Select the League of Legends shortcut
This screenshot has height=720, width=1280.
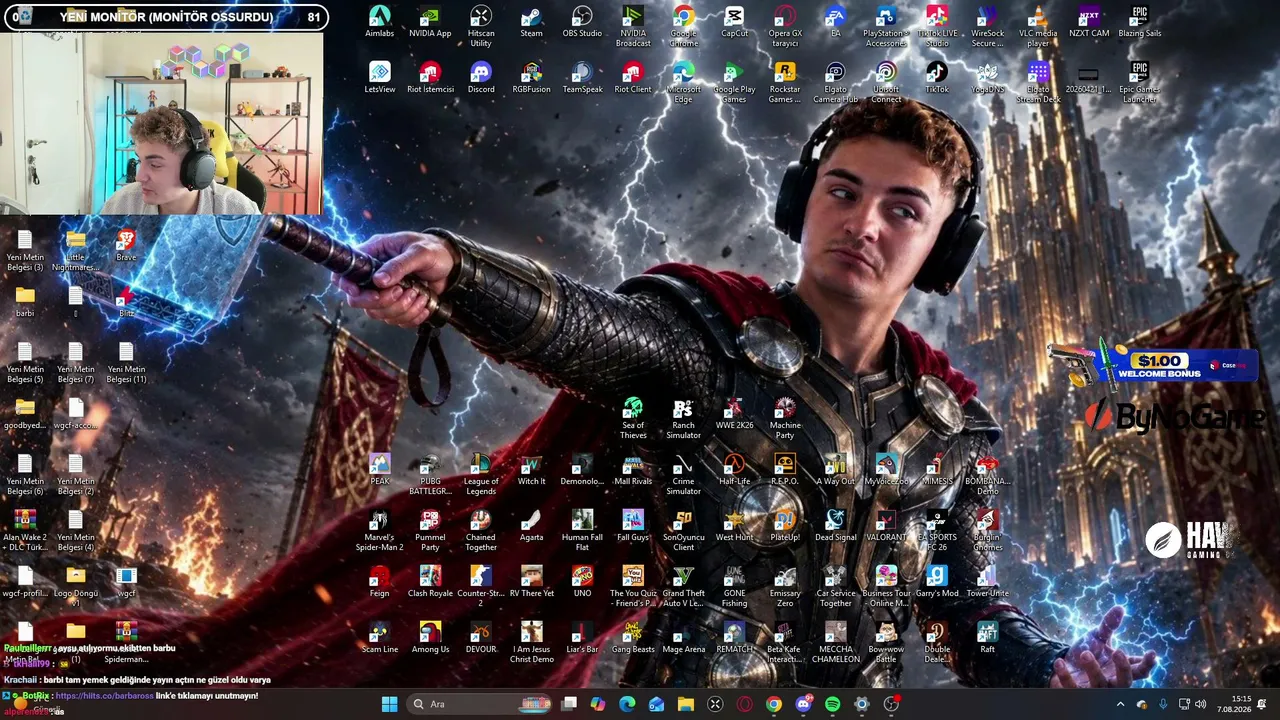click(x=481, y=475)
